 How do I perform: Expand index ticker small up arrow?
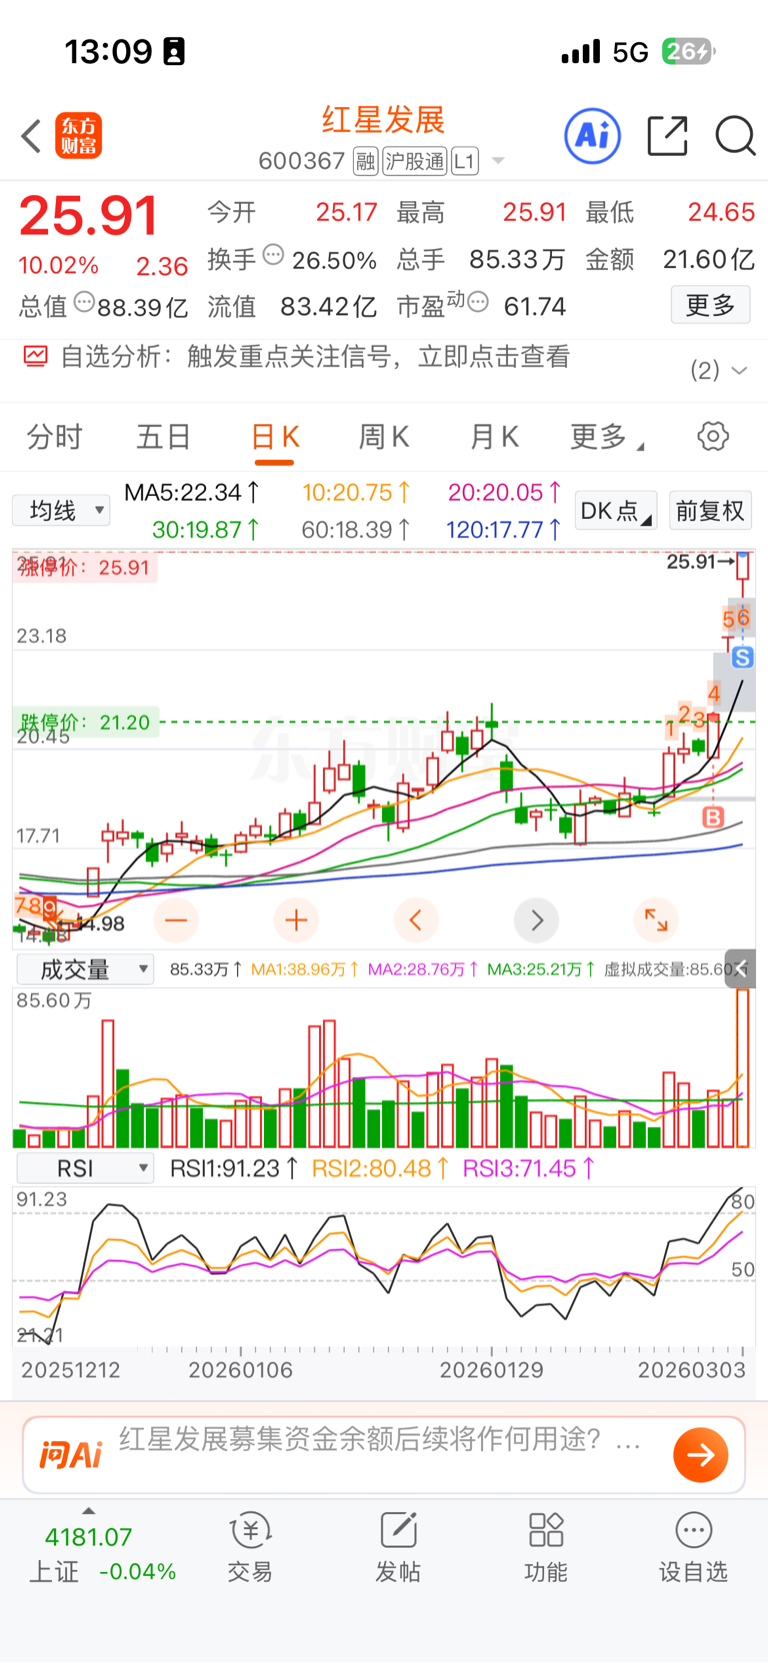click(89, 1510)
